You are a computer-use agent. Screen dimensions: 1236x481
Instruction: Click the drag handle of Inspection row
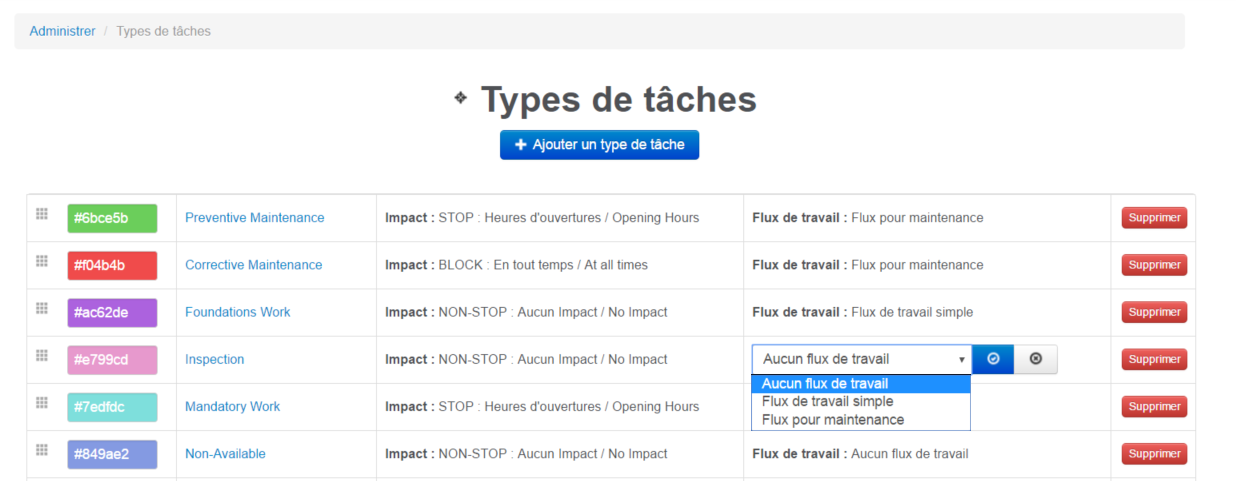point(42,355)
